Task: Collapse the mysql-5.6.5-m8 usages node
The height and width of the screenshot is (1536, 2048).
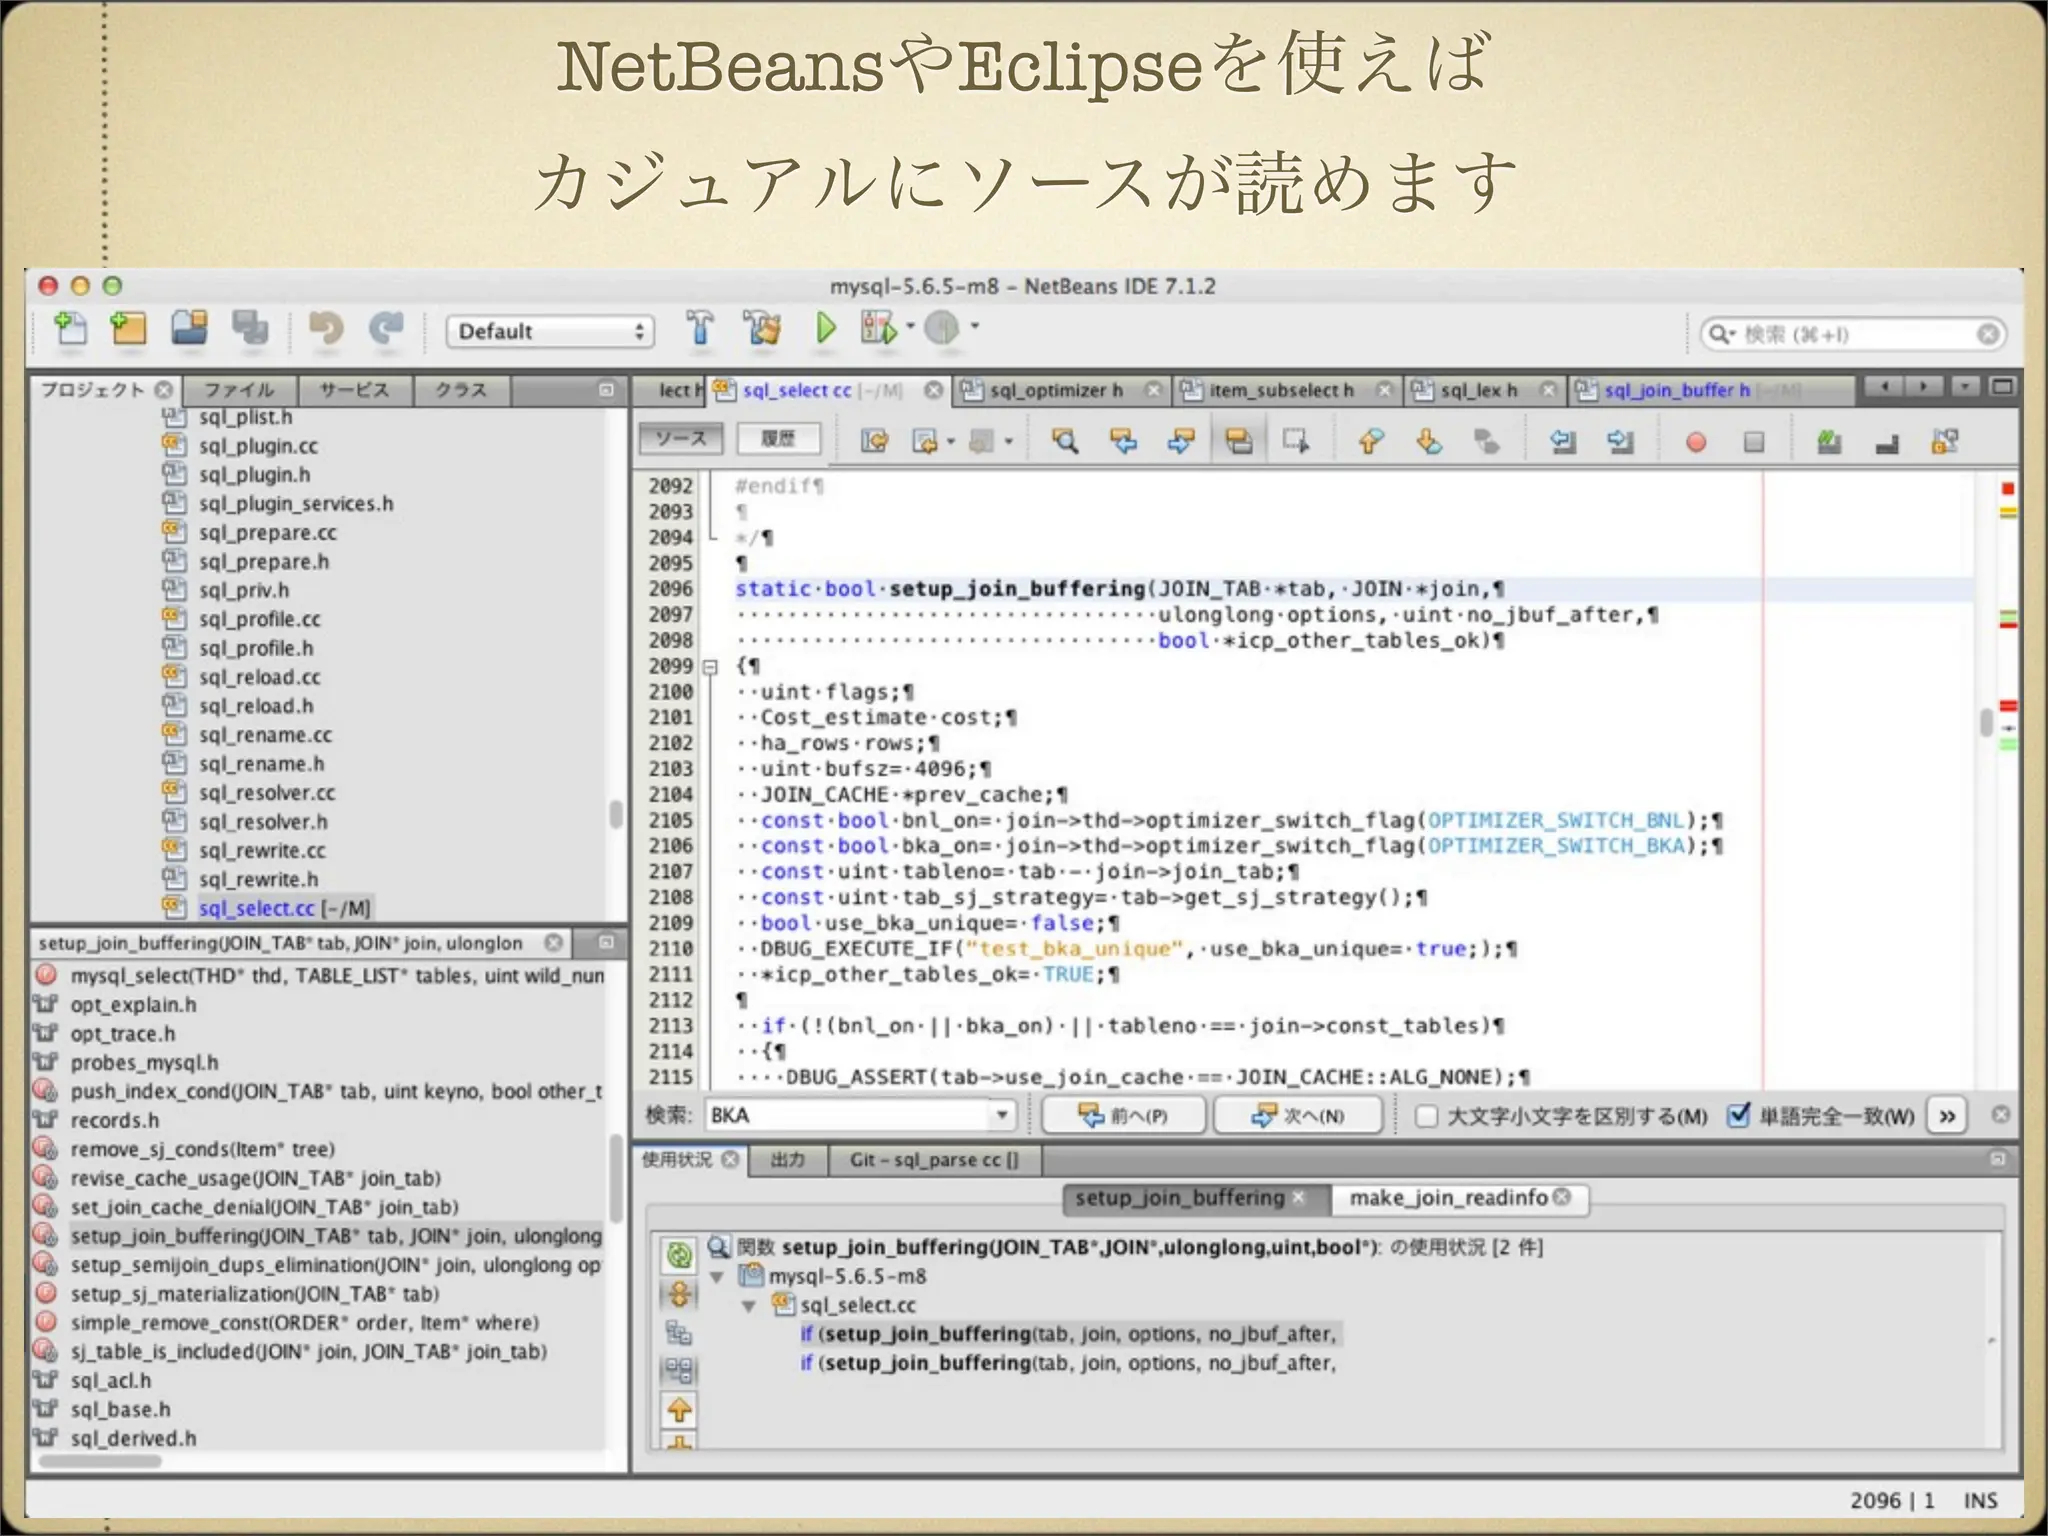Action: click(717, 1277)
